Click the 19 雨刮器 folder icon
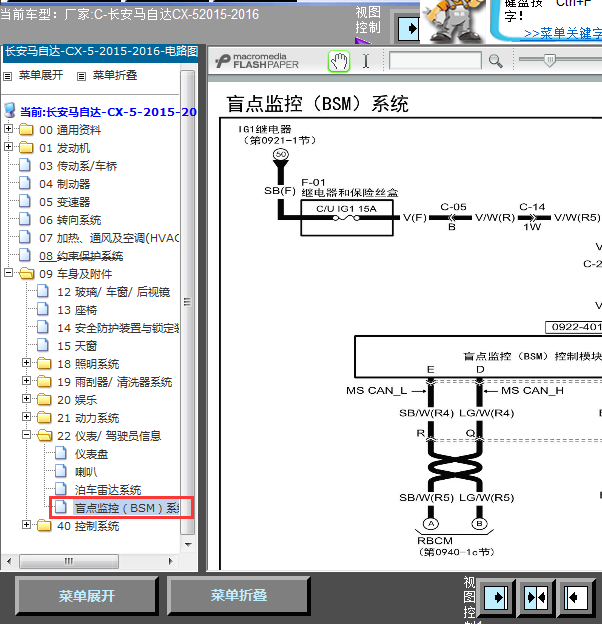Viewport: 602px width, 624px height. (x=44, y=381)
